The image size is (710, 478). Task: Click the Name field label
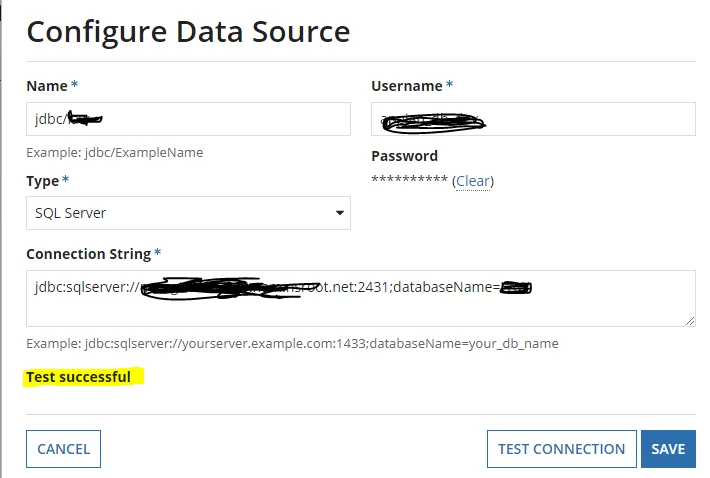47,86
